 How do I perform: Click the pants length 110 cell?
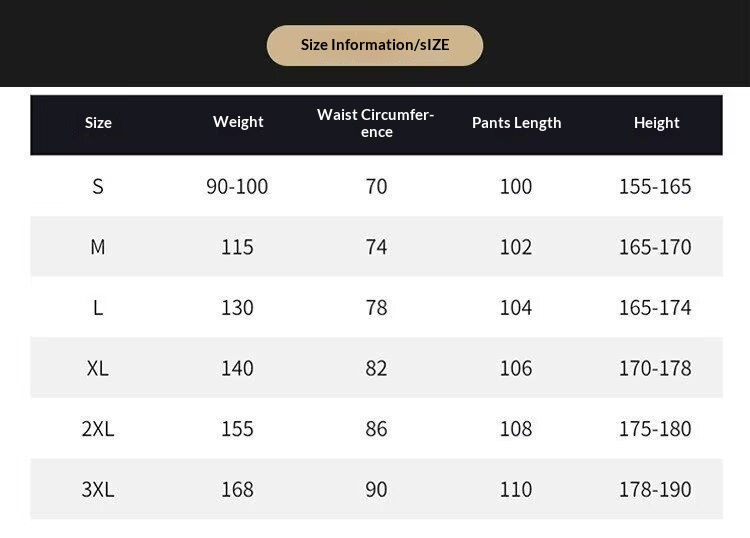click(x=516, y=490)
